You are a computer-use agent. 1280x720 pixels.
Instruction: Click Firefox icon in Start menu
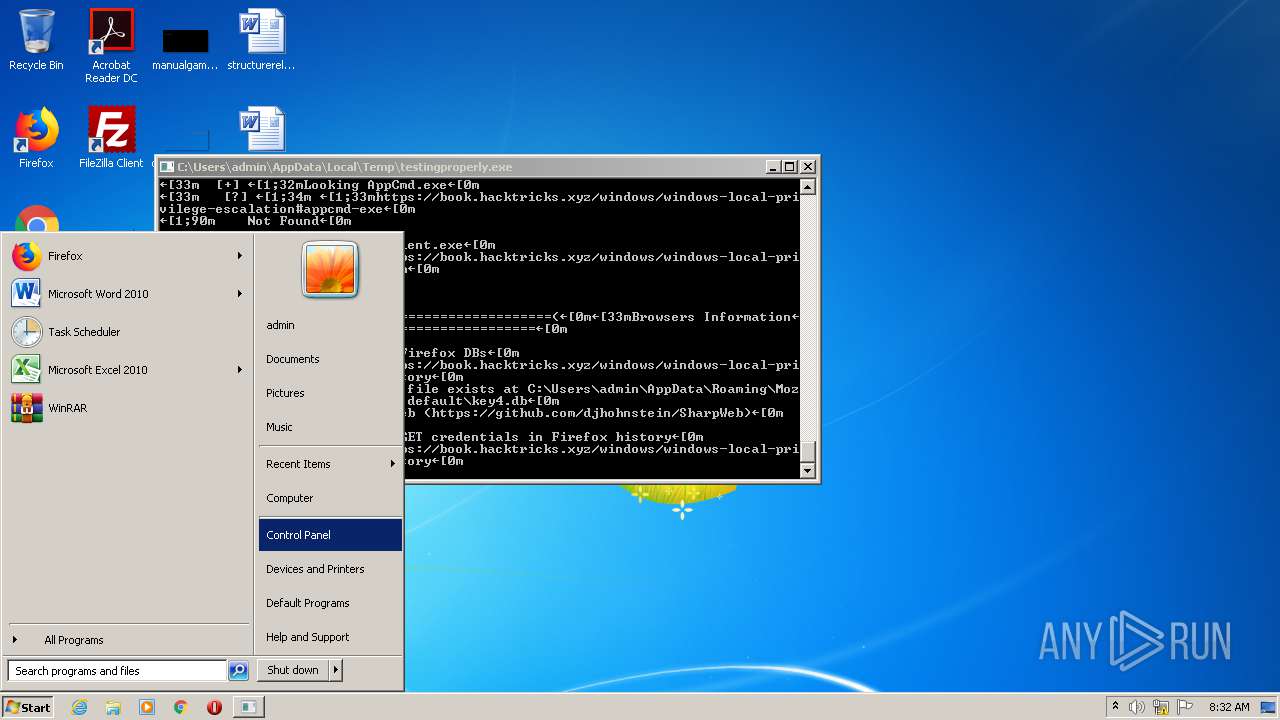coord(27,256)
